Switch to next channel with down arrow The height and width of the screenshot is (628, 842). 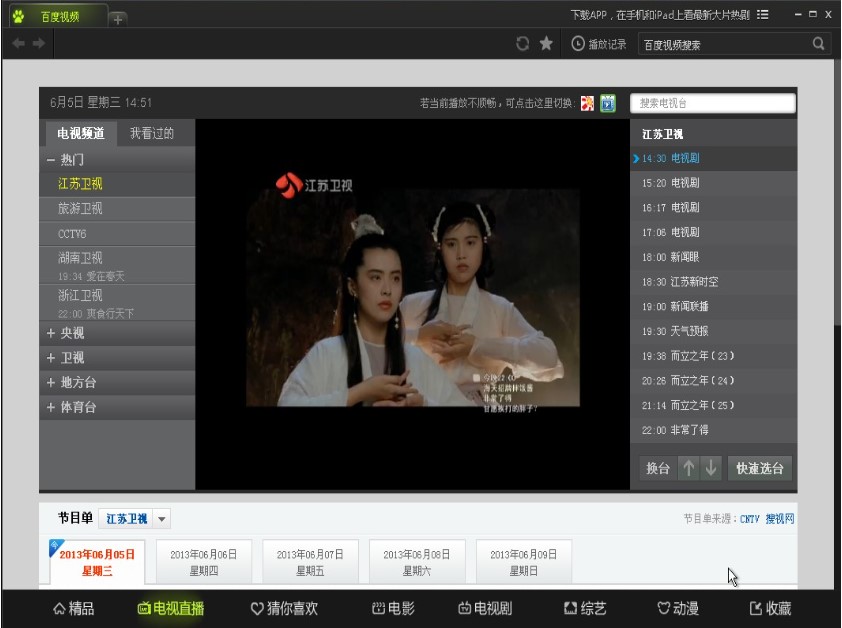[x=711, y=468]
